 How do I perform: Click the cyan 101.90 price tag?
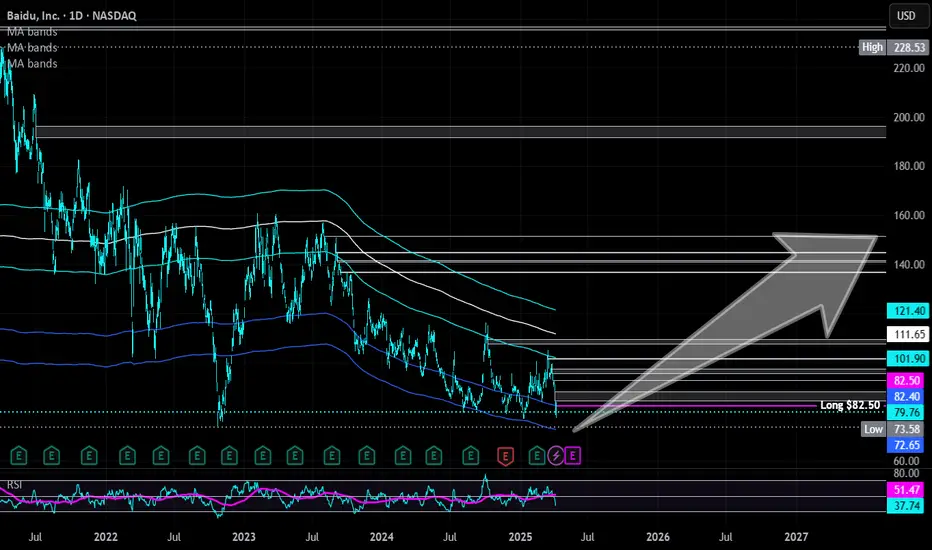(908, 358)
